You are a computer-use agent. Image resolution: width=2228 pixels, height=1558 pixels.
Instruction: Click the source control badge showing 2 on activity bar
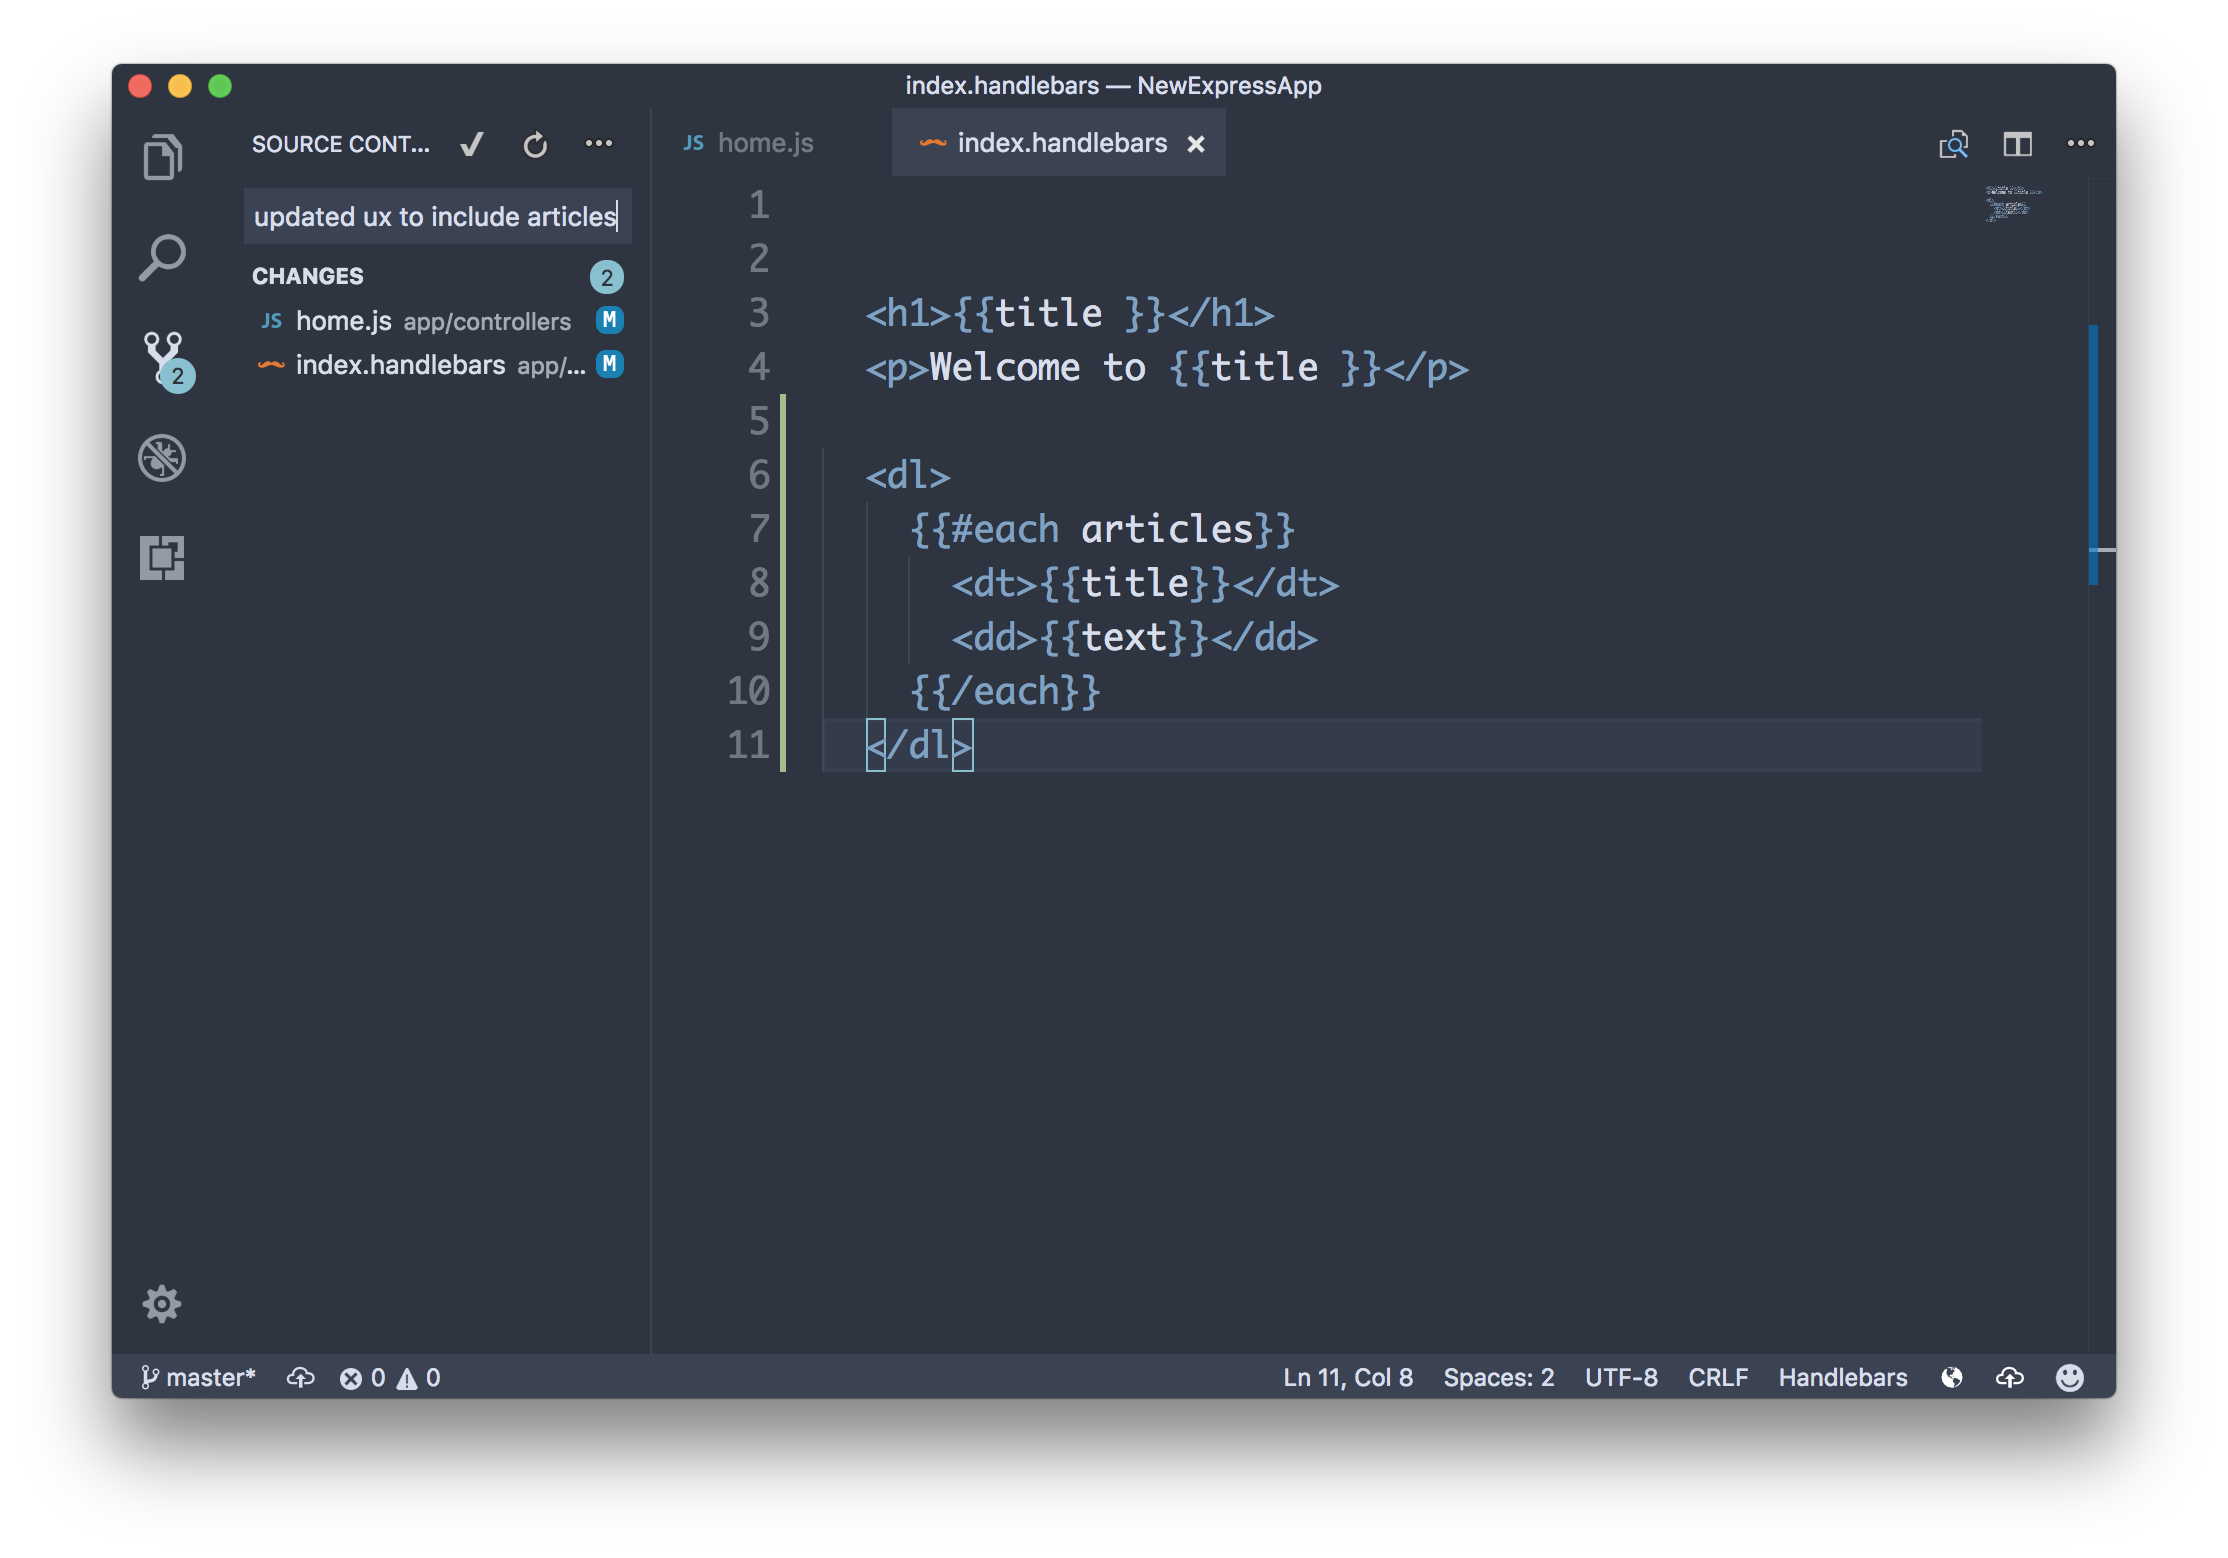tap(178, 376)
